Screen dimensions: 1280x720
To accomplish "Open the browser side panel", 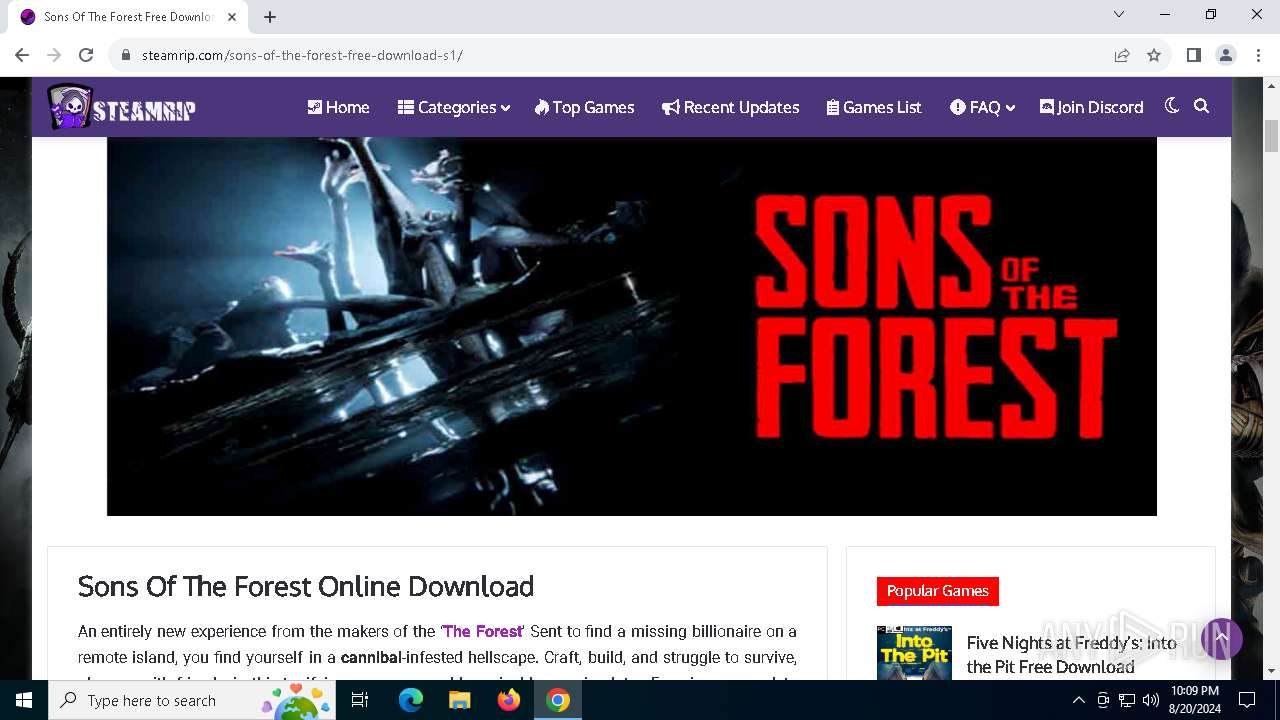I will click(1193, 55).
